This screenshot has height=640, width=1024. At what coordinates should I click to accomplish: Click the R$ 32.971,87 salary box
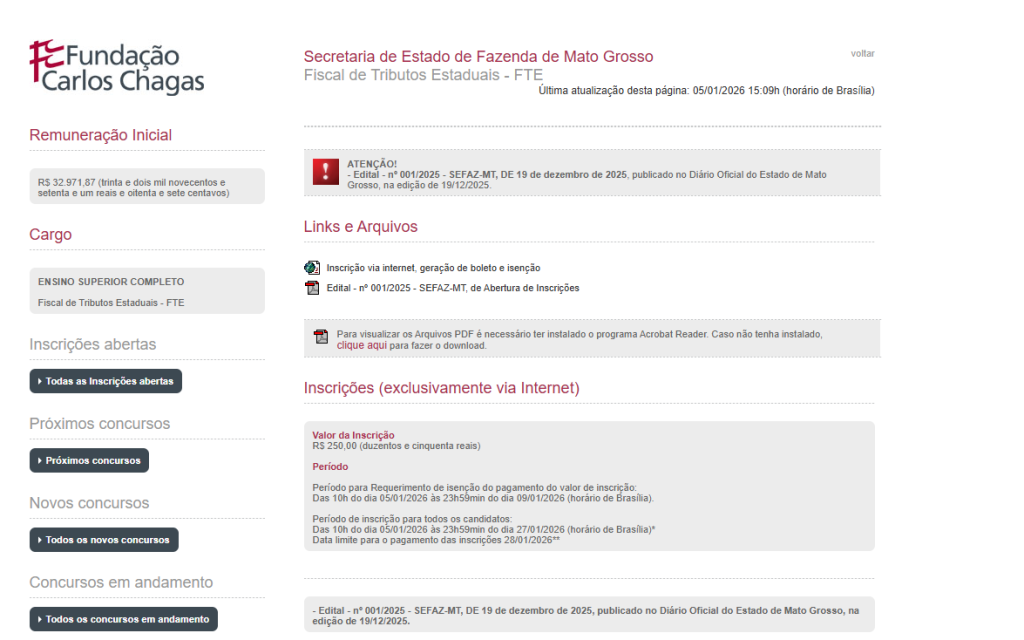coord(147,187)
